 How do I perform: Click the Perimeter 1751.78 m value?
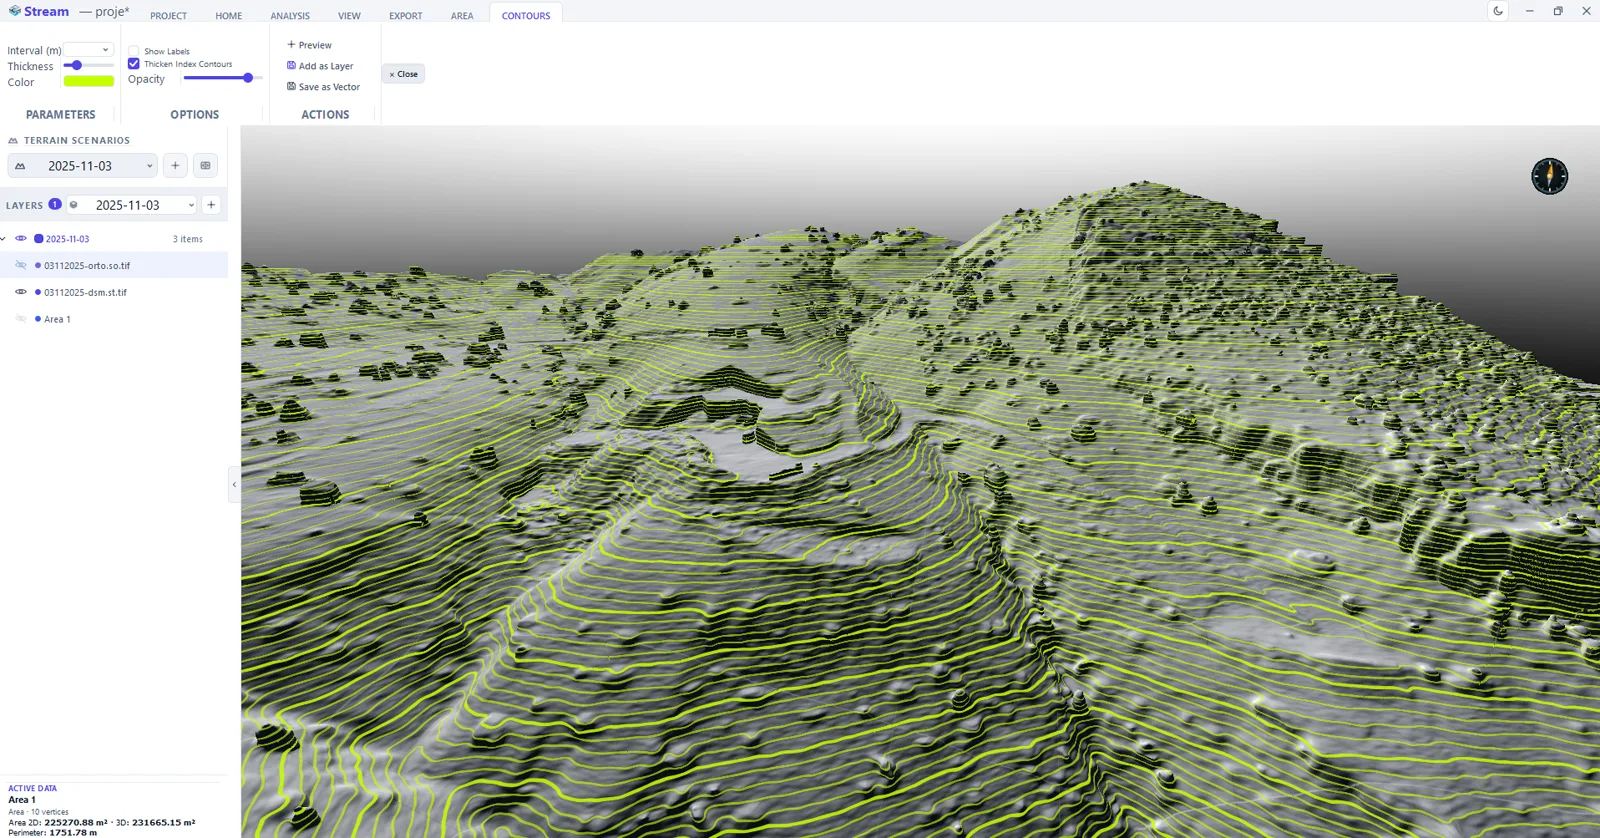tap(73, 832)
